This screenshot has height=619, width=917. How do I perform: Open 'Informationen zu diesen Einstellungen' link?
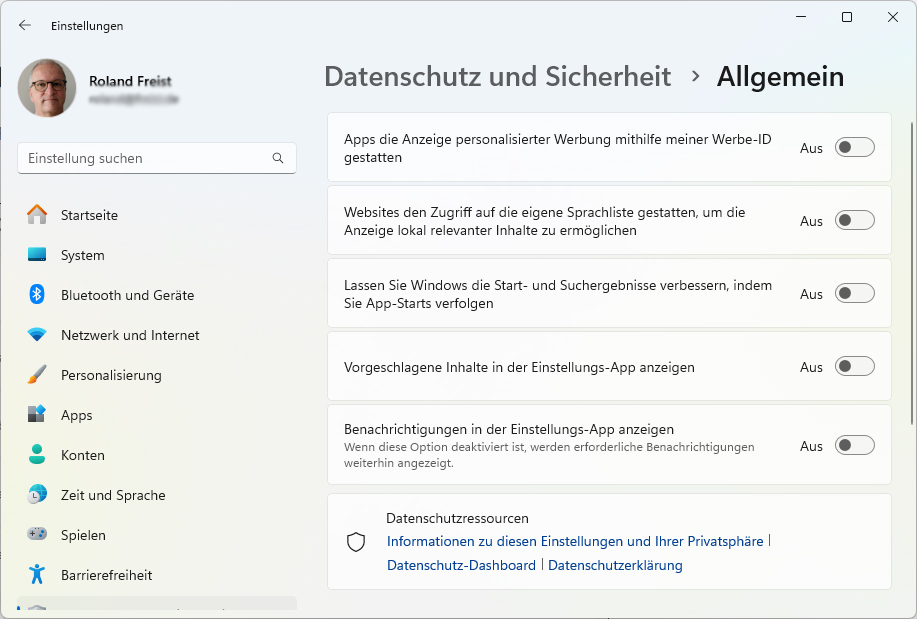point(575,541)
